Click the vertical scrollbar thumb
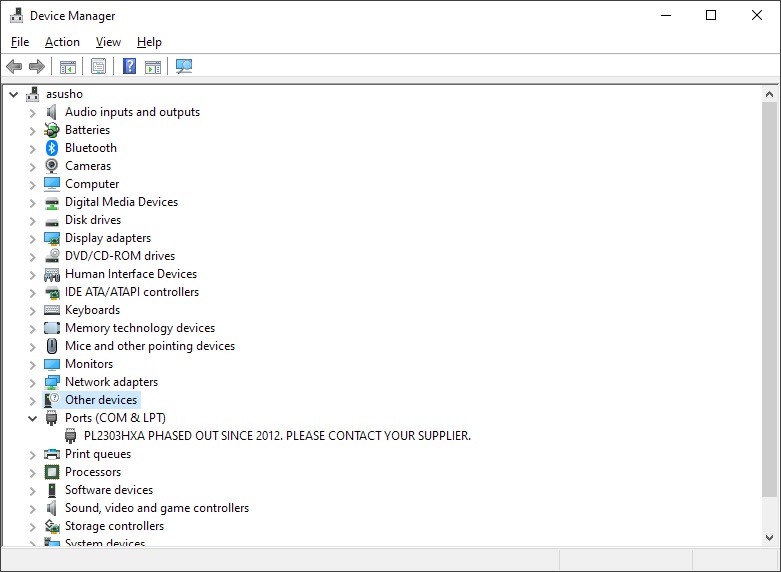 769,299
